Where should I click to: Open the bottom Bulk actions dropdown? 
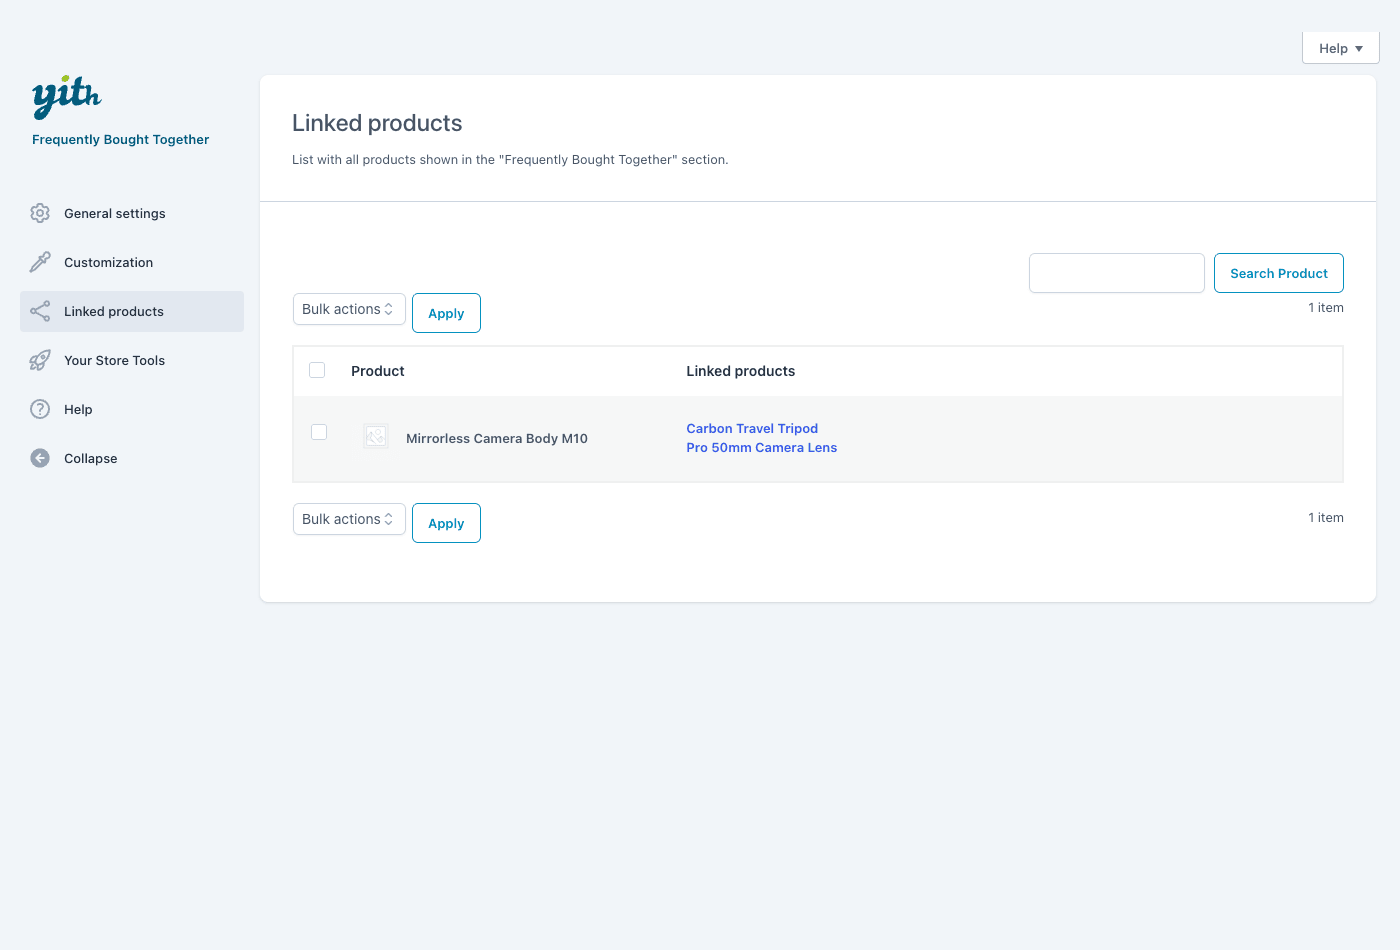click(x=349, y=519)
